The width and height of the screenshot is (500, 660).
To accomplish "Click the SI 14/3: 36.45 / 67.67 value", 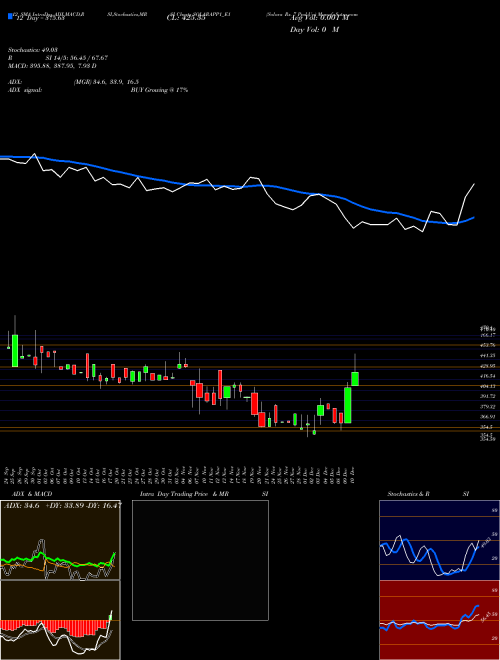I will (78, 58).
